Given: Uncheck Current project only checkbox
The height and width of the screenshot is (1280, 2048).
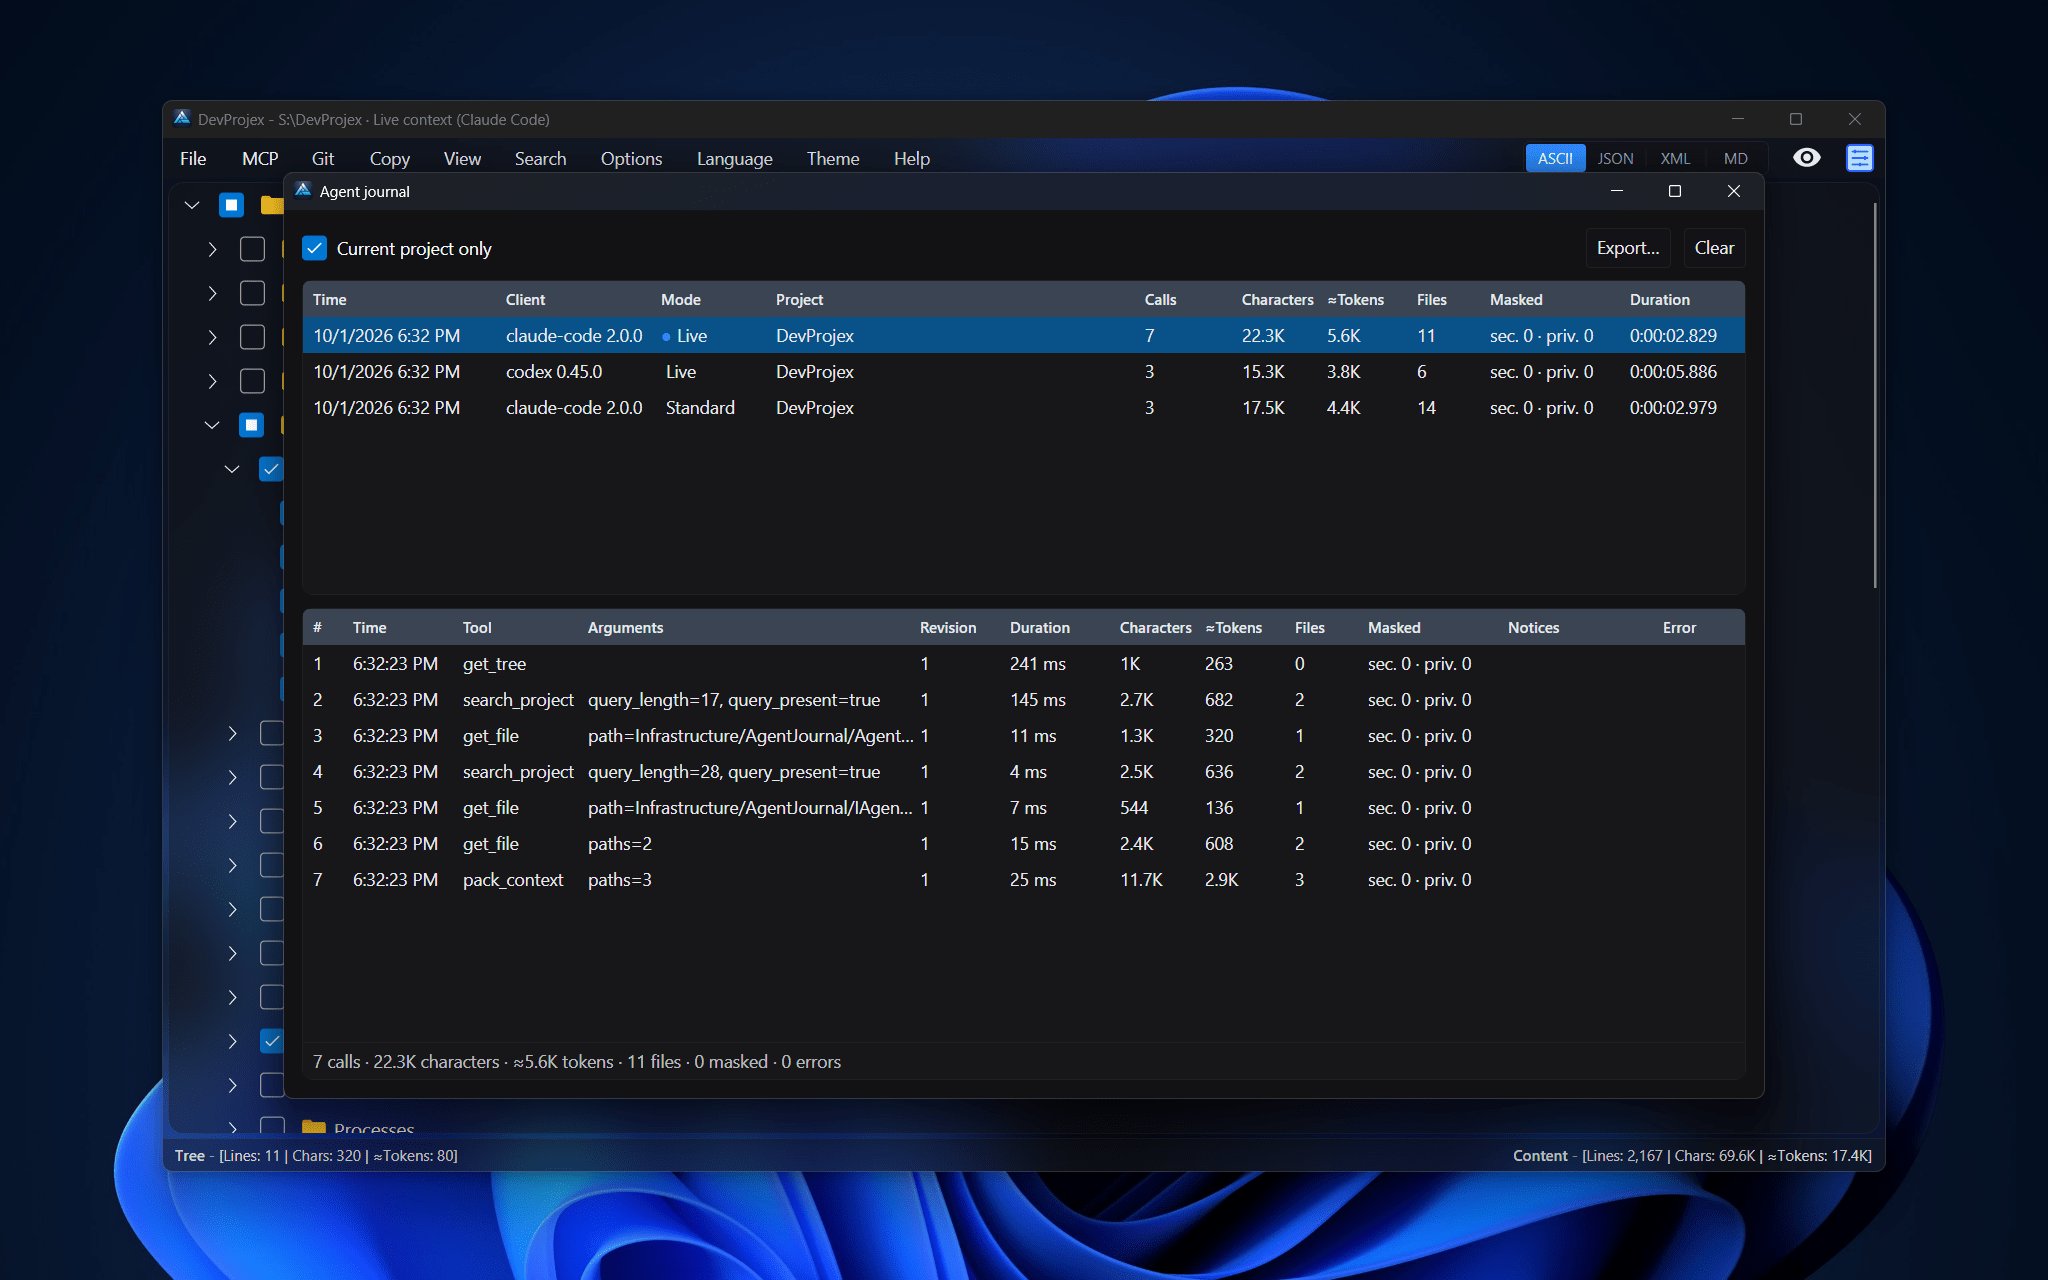Looking at the screenshot, I should click(315, 248).
